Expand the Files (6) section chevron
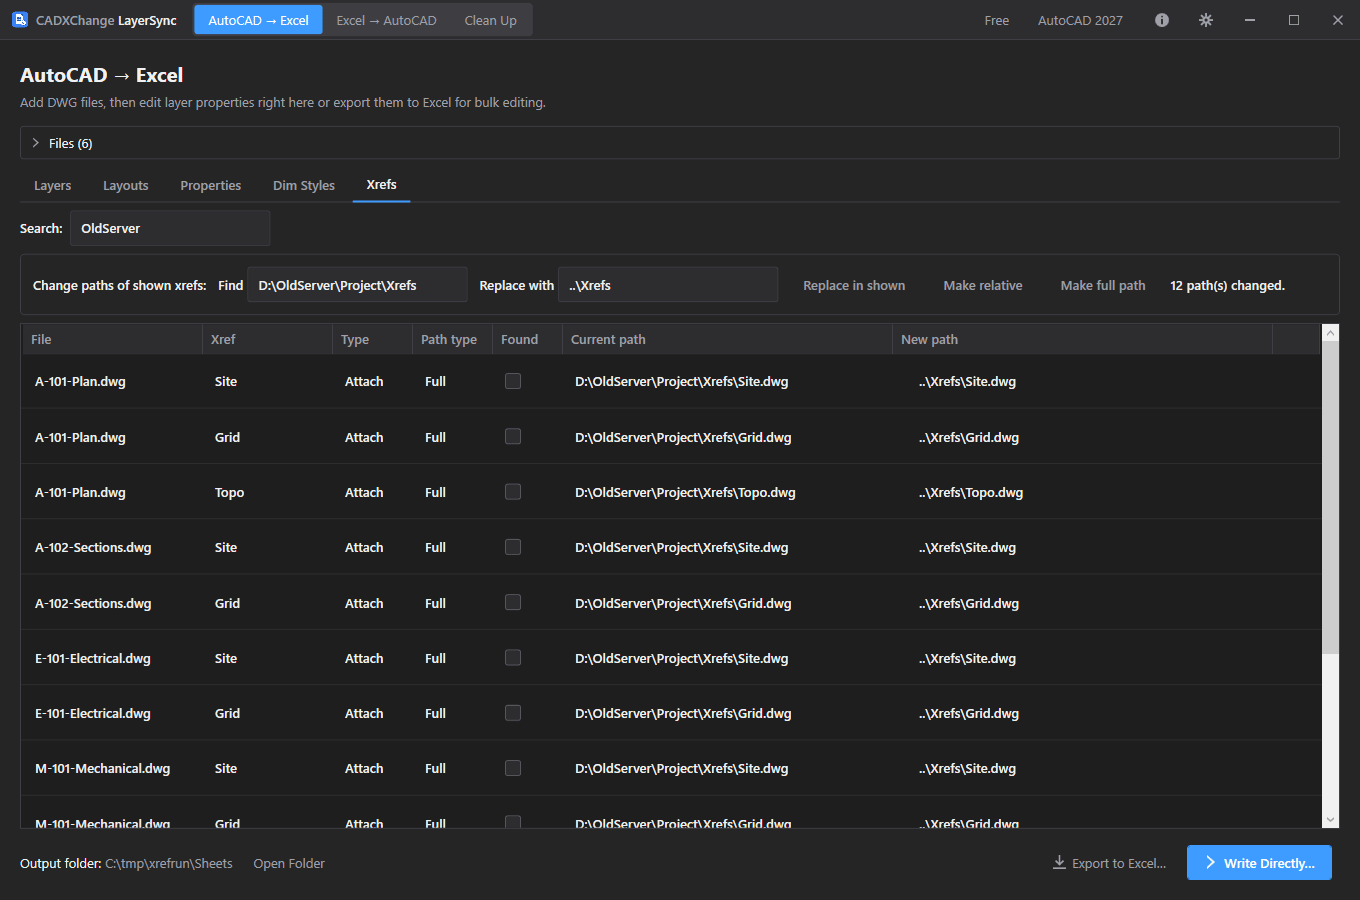 point(36,143)
